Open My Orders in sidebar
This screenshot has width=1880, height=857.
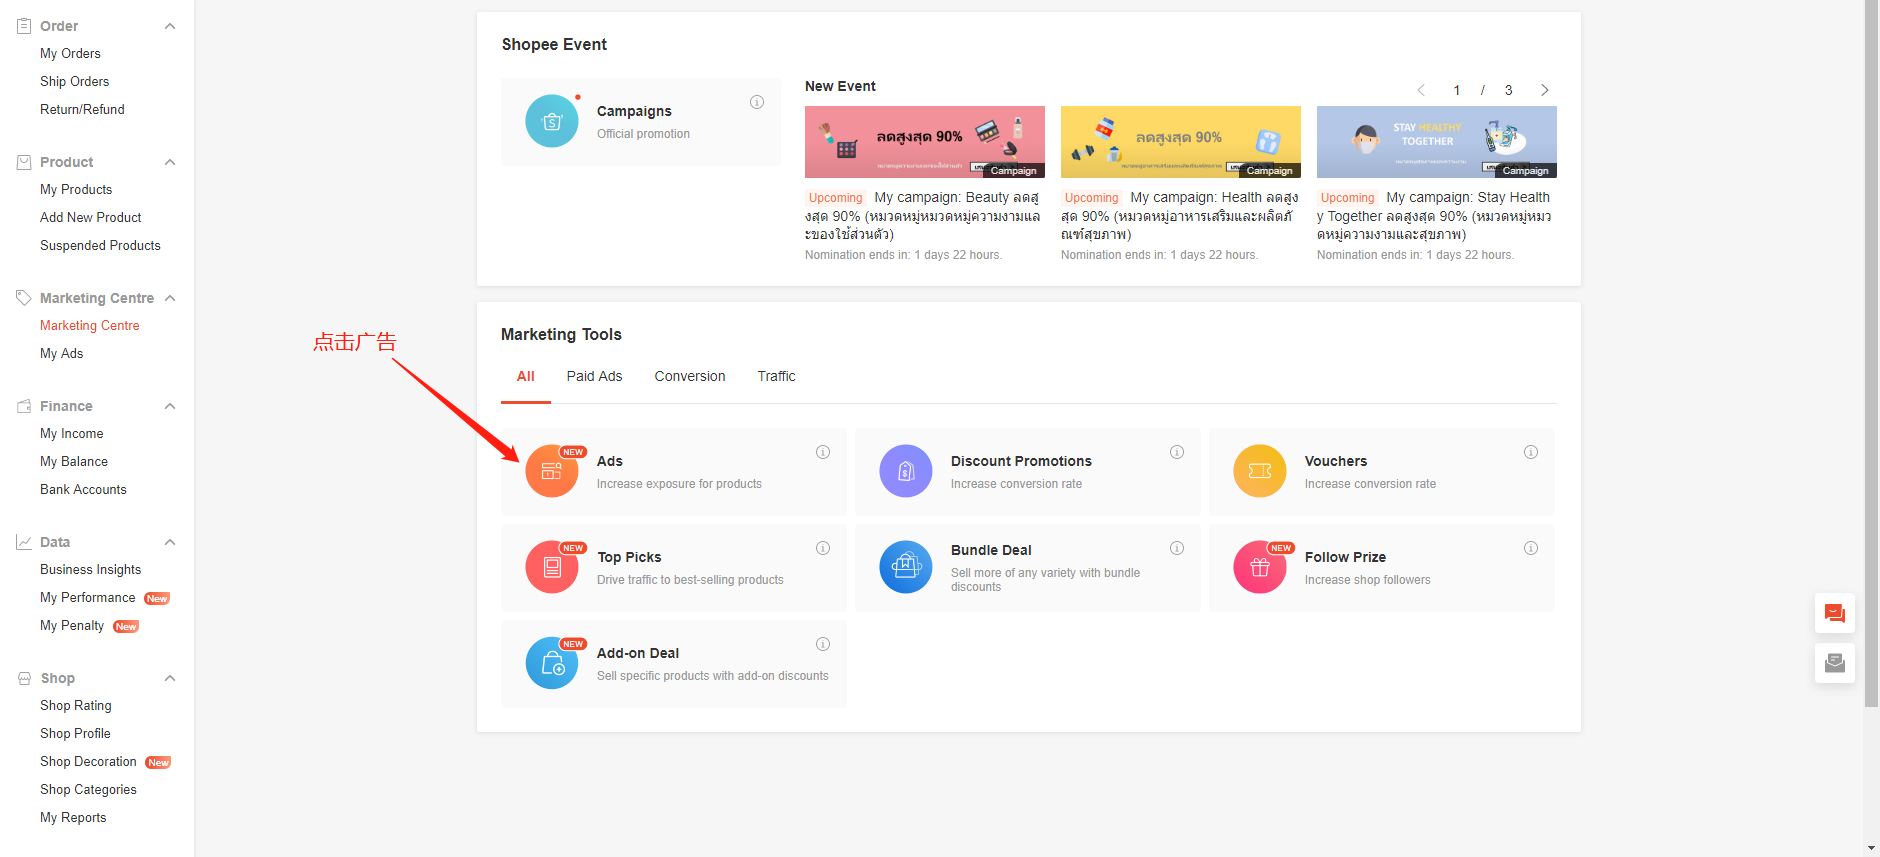coord(70,54)
